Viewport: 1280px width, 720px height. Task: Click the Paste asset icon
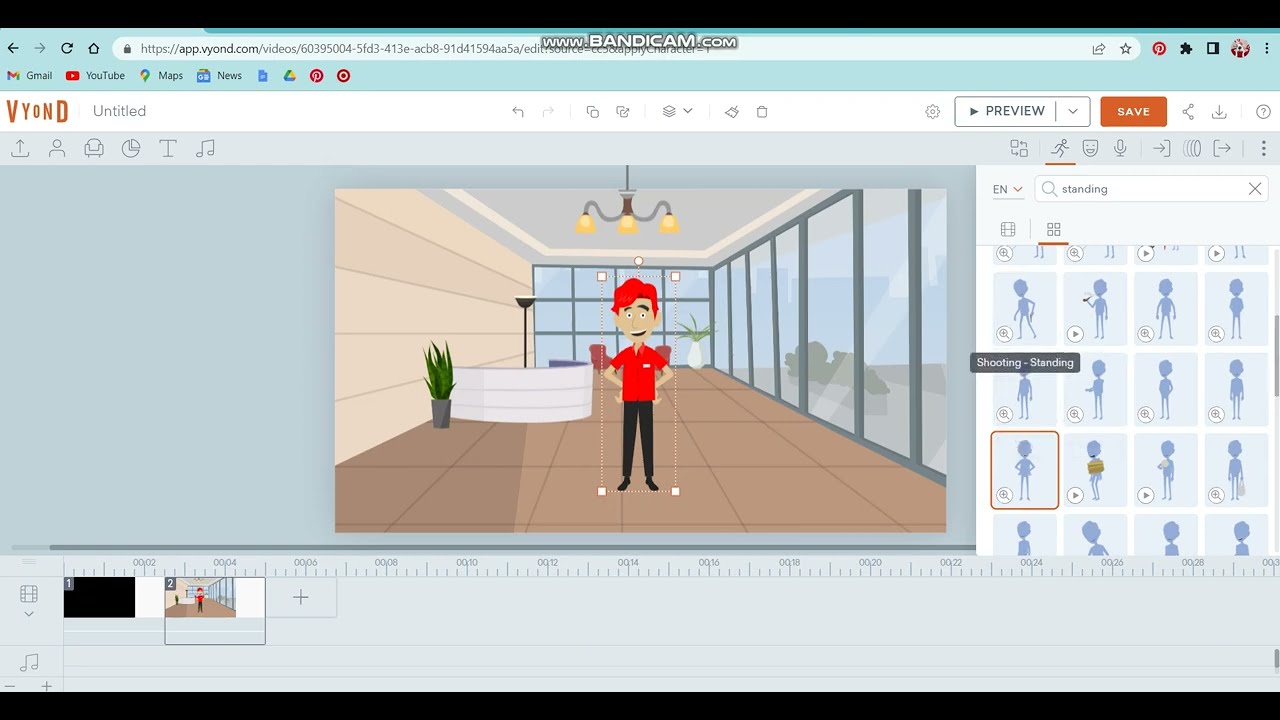coord(623,112)
